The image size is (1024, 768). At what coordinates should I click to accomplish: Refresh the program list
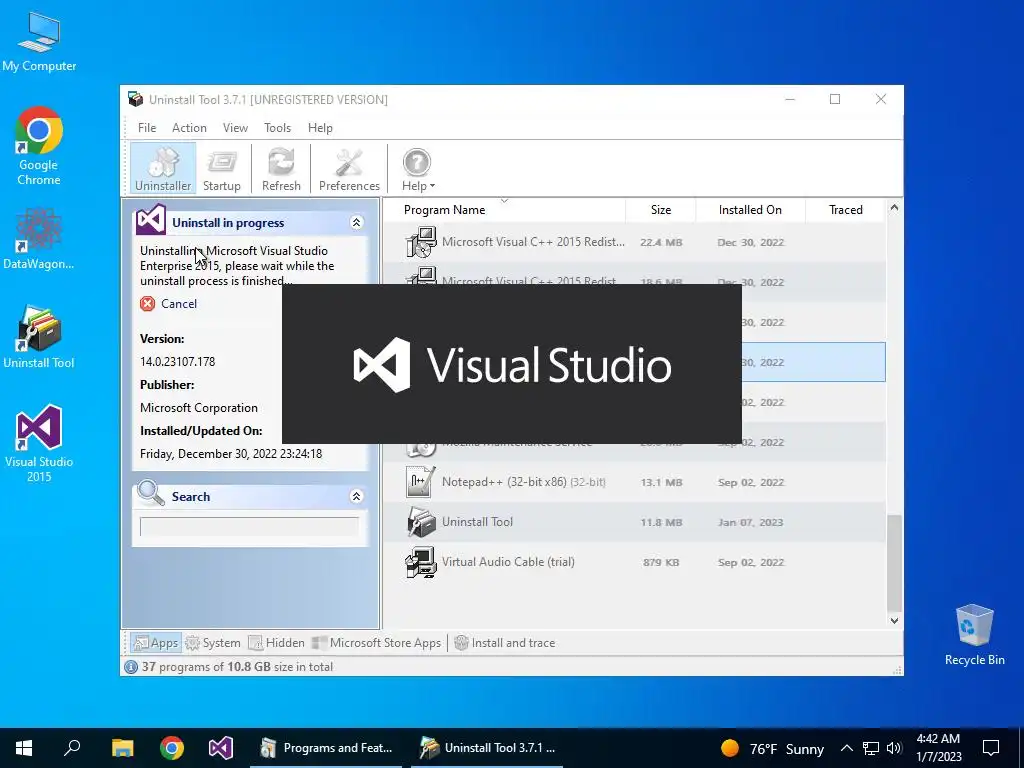click(281, 169)
